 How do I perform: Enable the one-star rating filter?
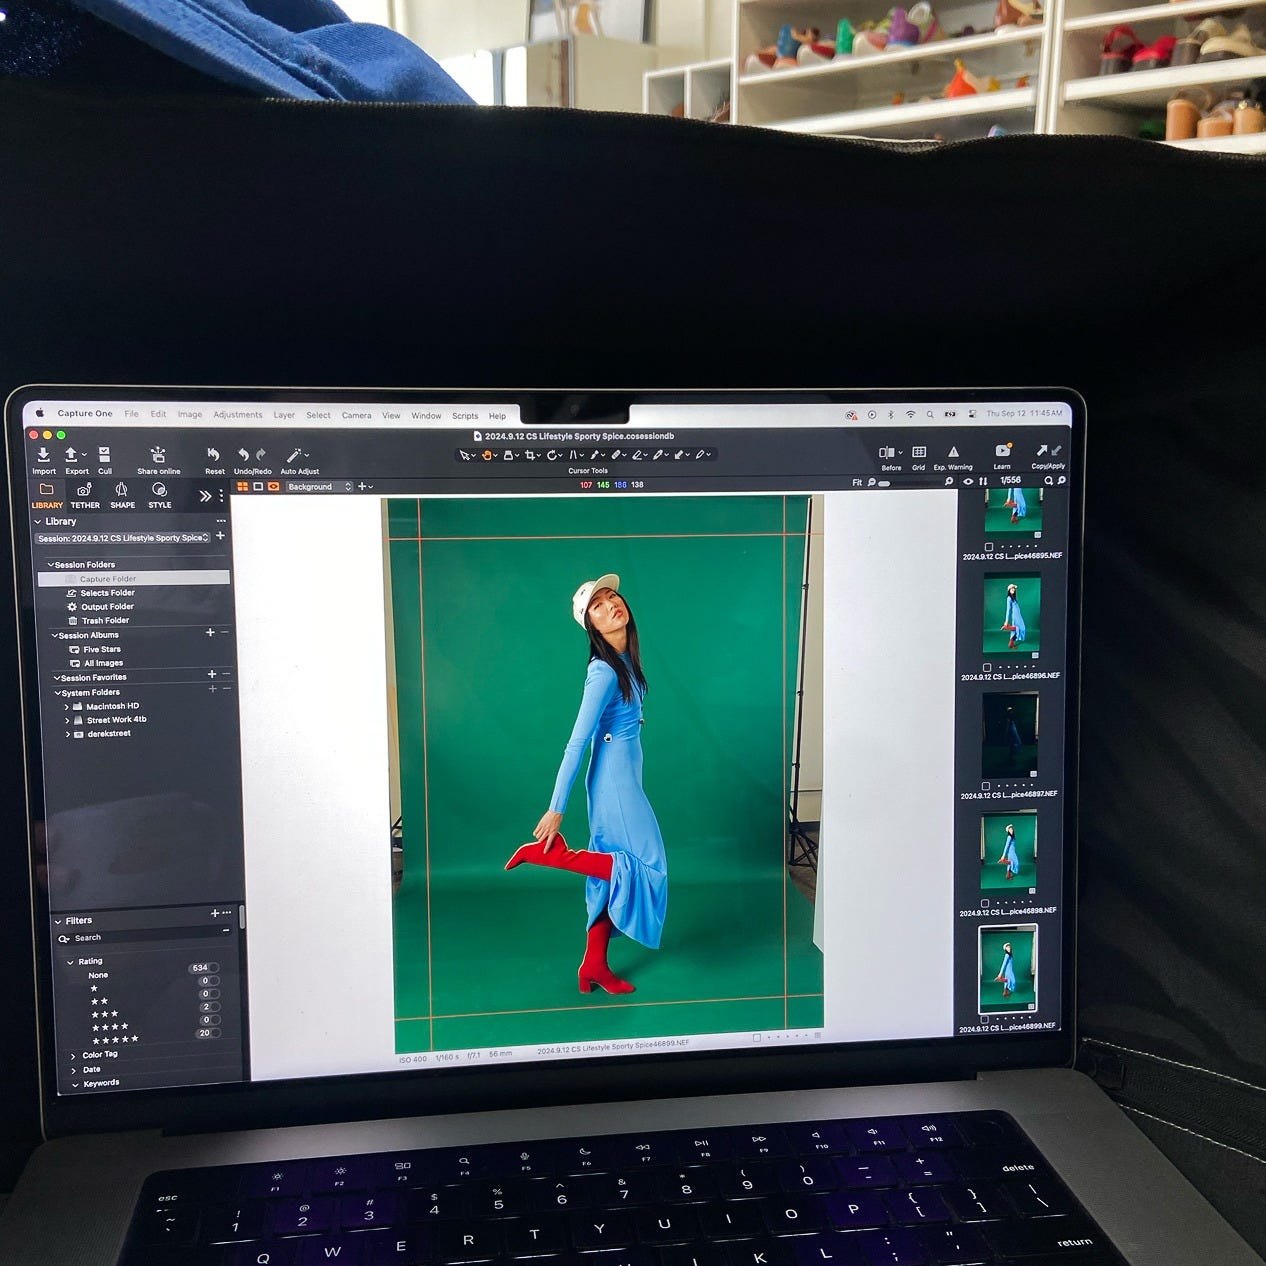(210, 981)
